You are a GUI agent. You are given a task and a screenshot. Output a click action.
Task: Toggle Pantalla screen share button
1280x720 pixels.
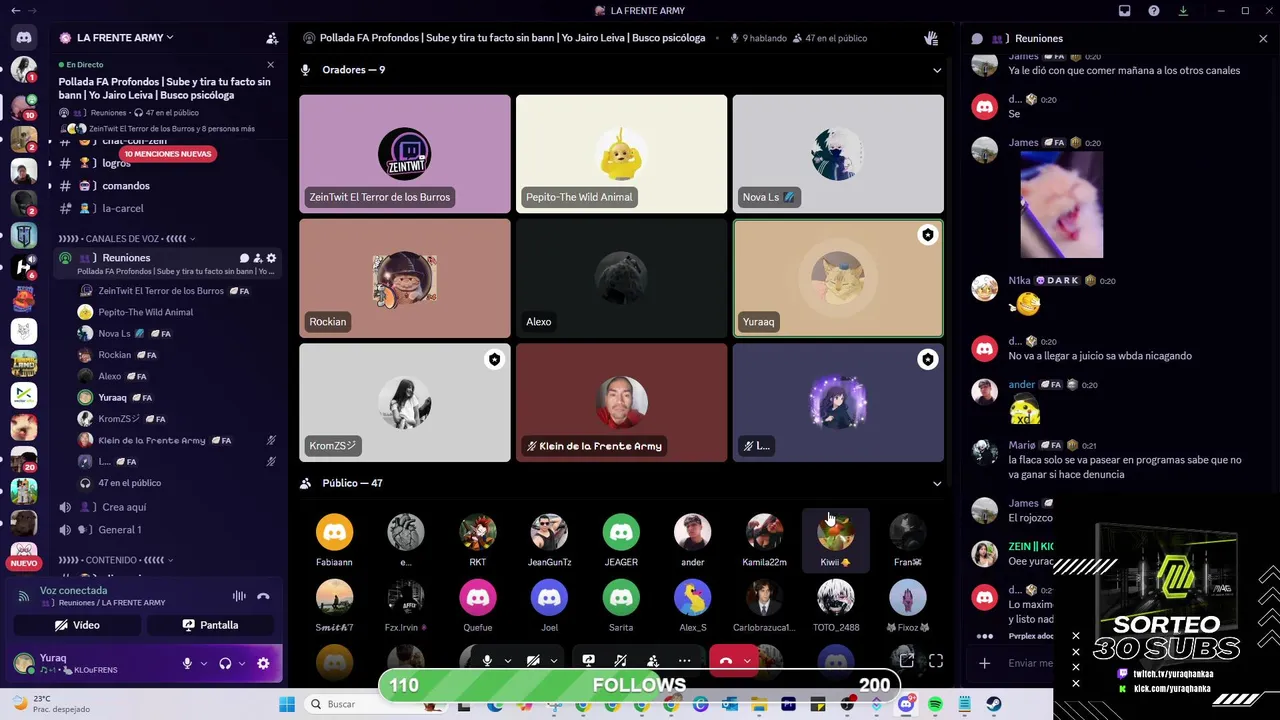[x=210, y=625]
